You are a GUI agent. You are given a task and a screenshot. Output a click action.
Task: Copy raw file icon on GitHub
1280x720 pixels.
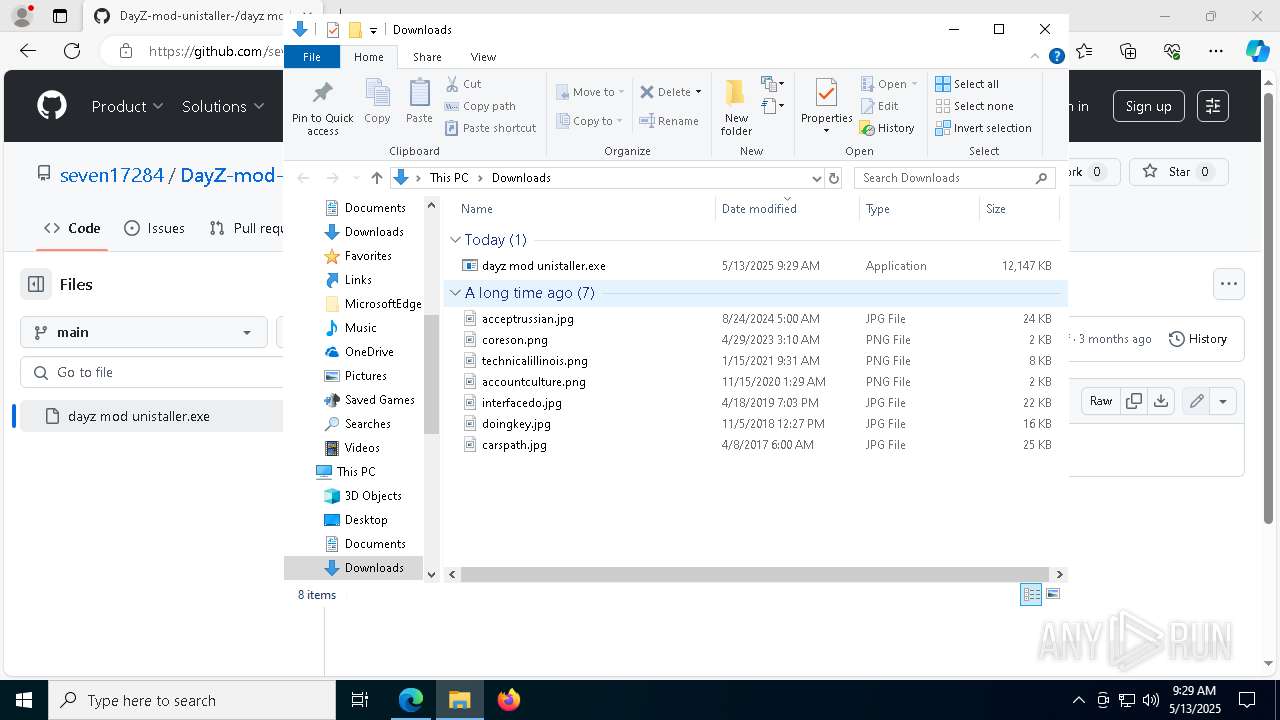[x=1134, y=401]
